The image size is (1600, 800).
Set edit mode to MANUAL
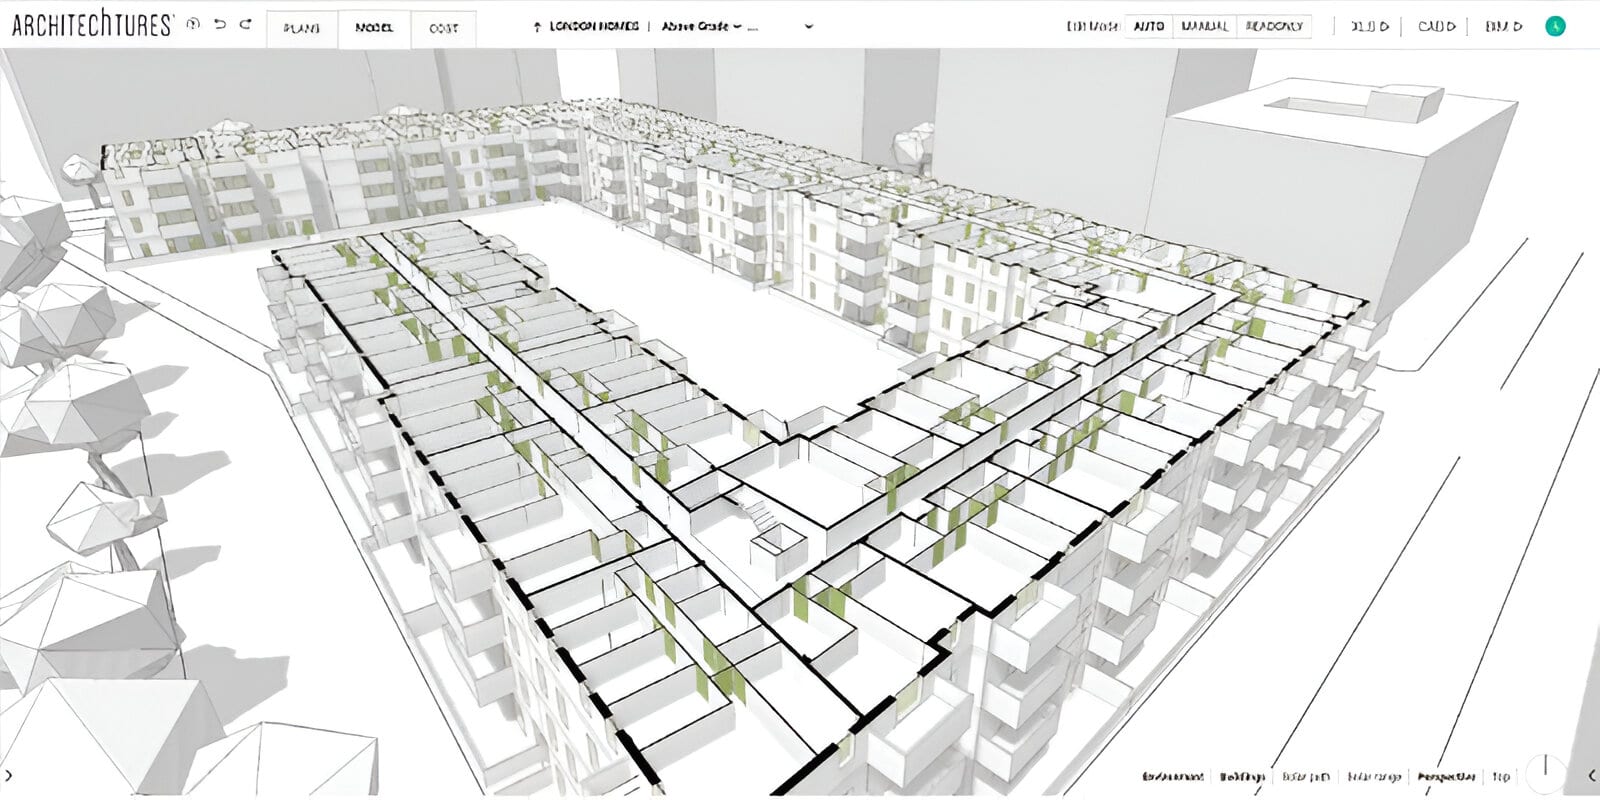[1205, 26]
